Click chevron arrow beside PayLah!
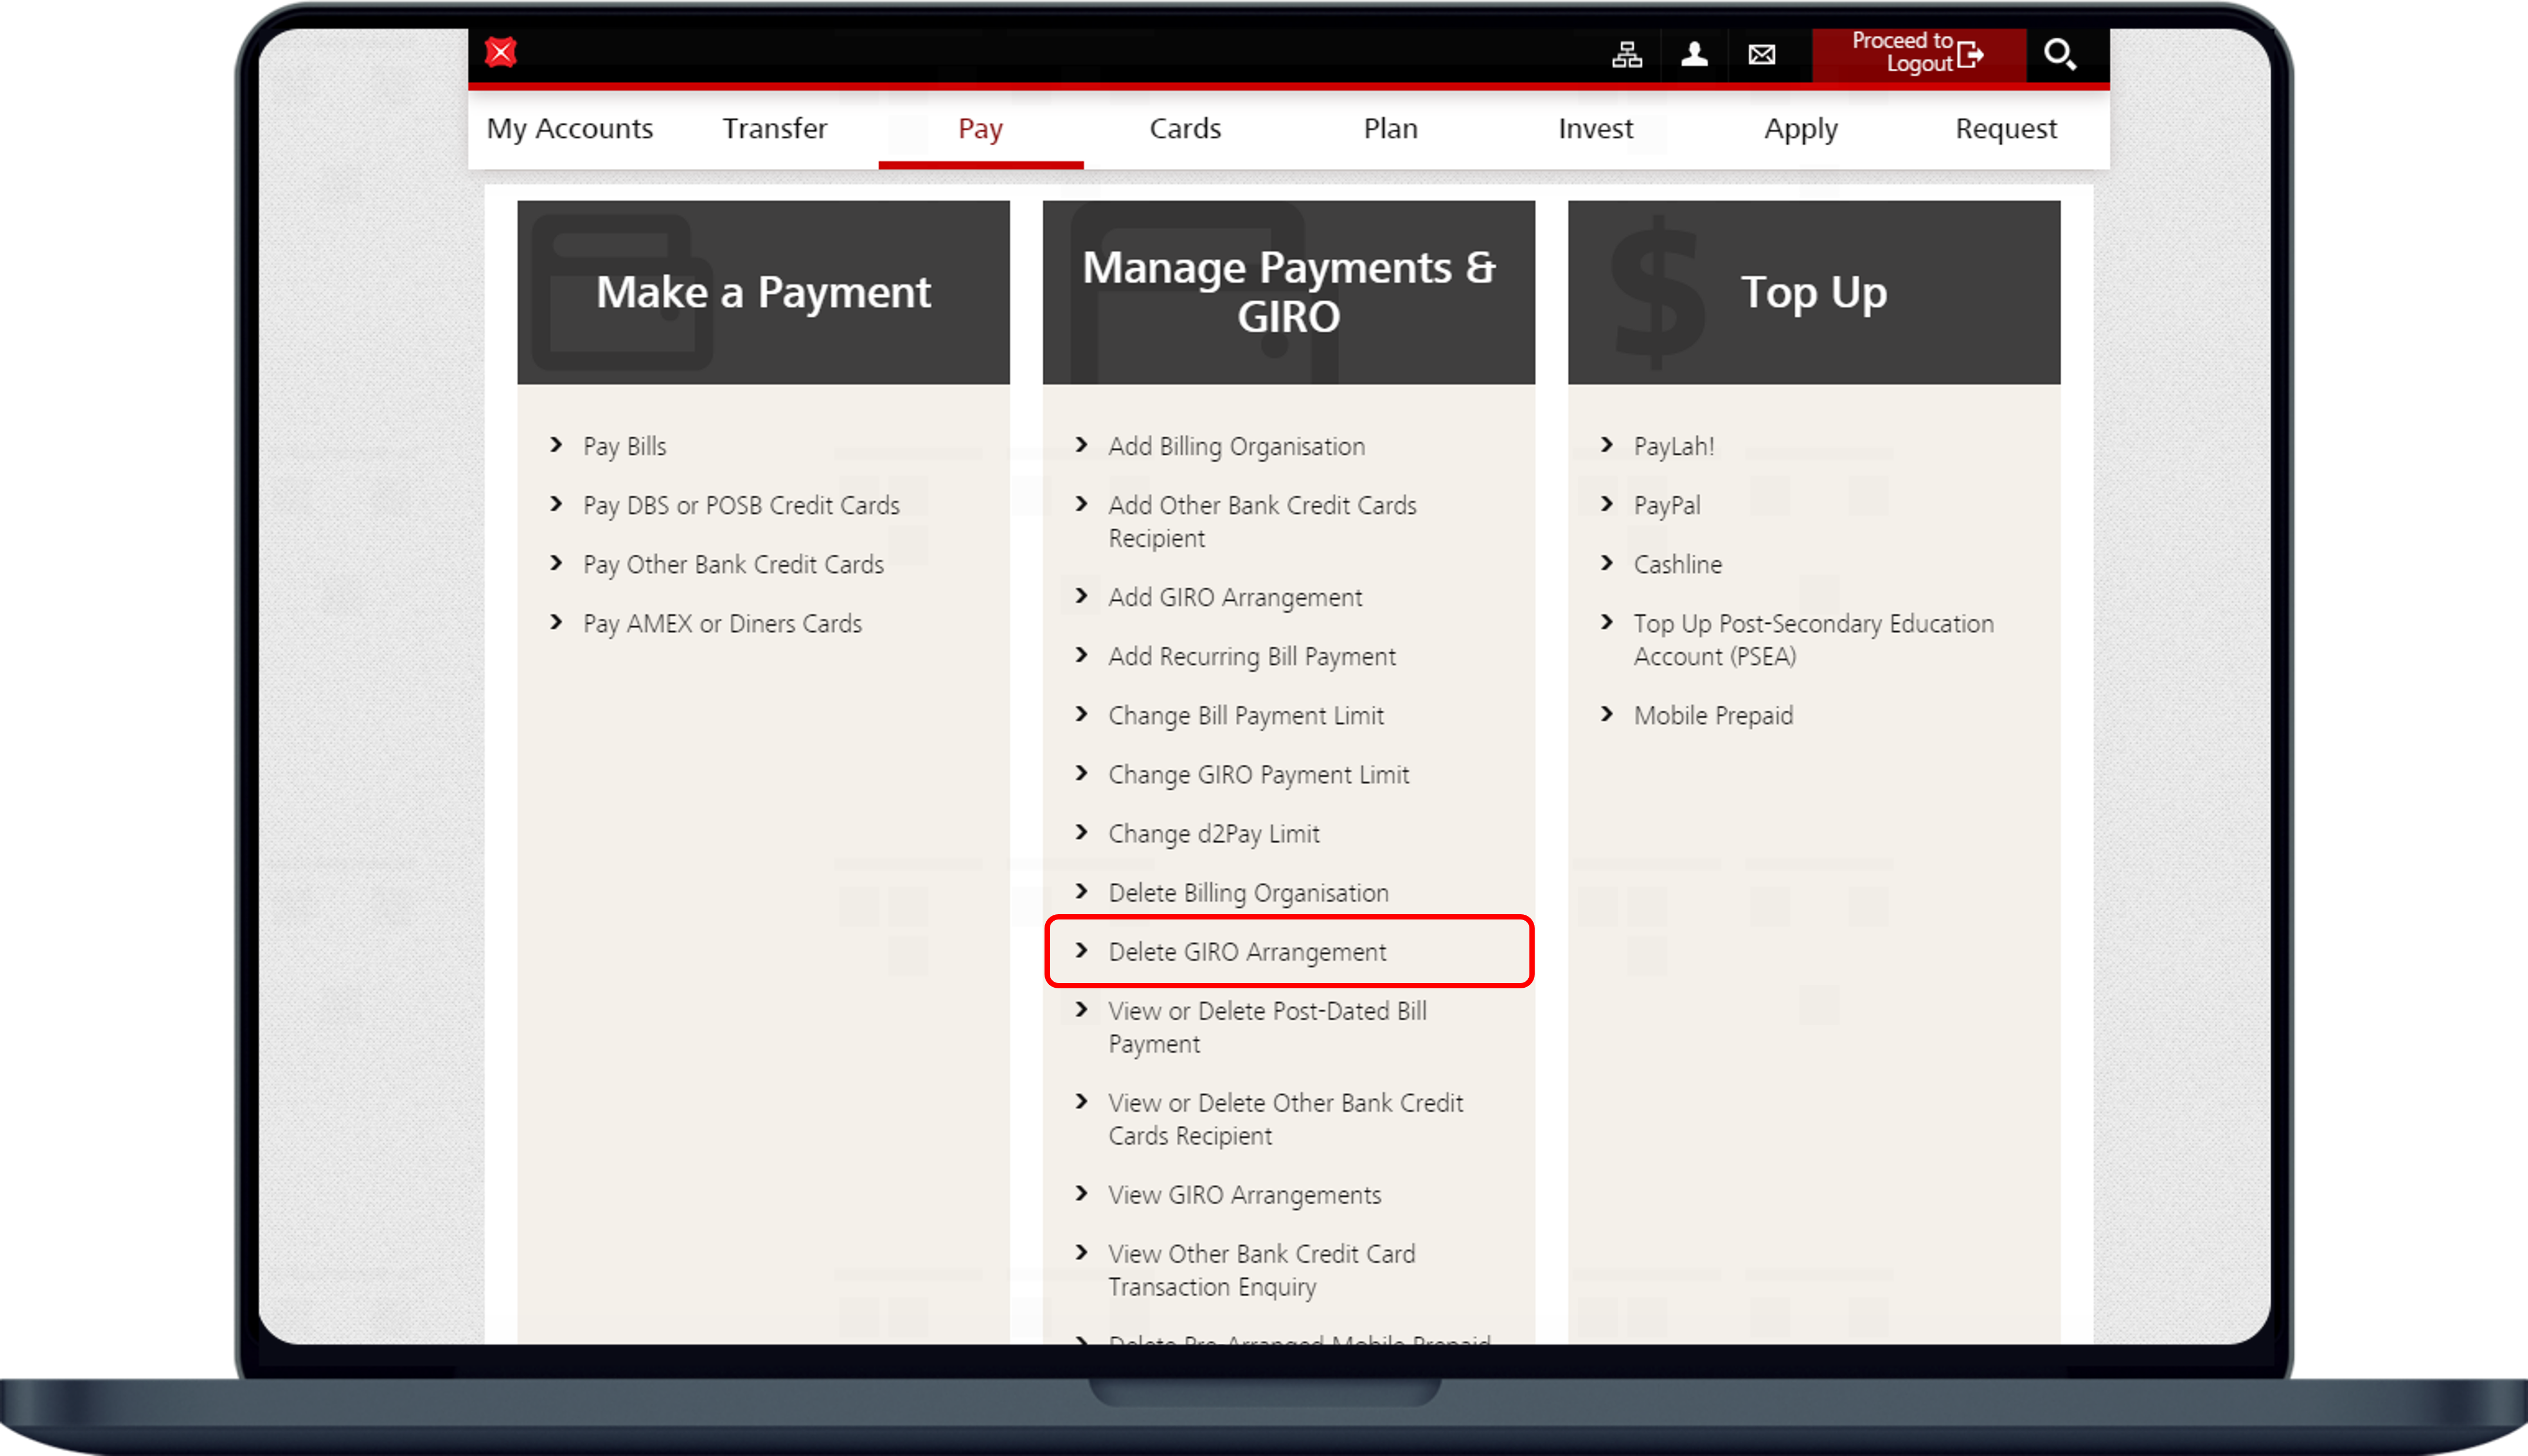2528x1456 pixels. [1607, 445]
